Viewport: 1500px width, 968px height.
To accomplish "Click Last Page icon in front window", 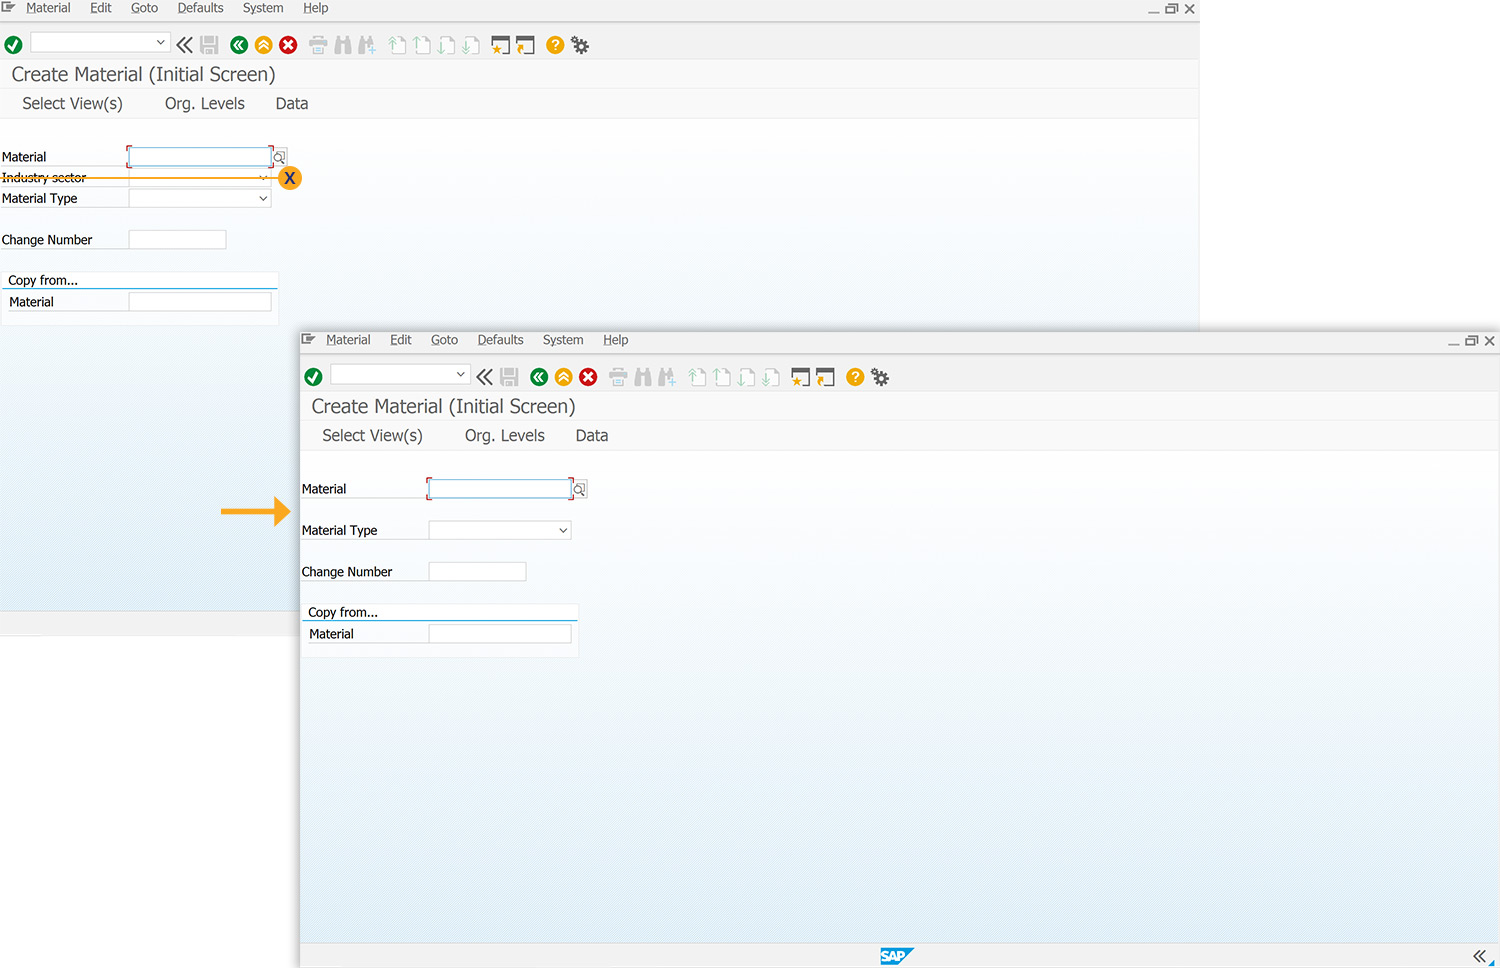I will tap(770, 377).
